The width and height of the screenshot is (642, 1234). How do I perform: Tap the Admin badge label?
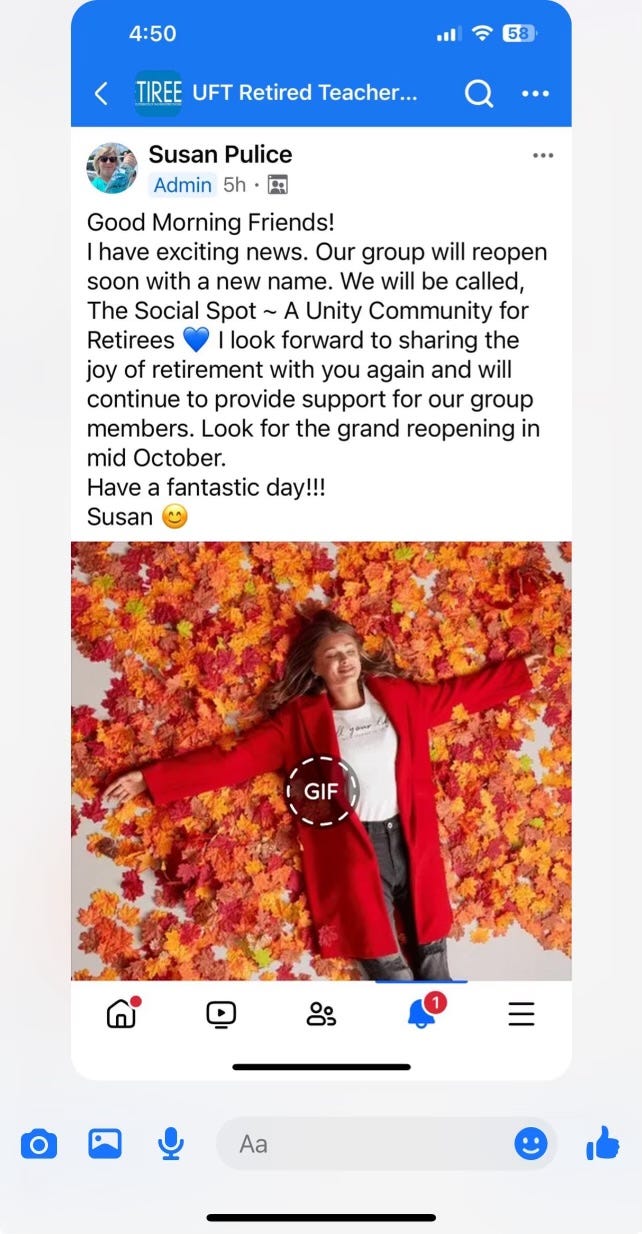click(x=182, y=185)
